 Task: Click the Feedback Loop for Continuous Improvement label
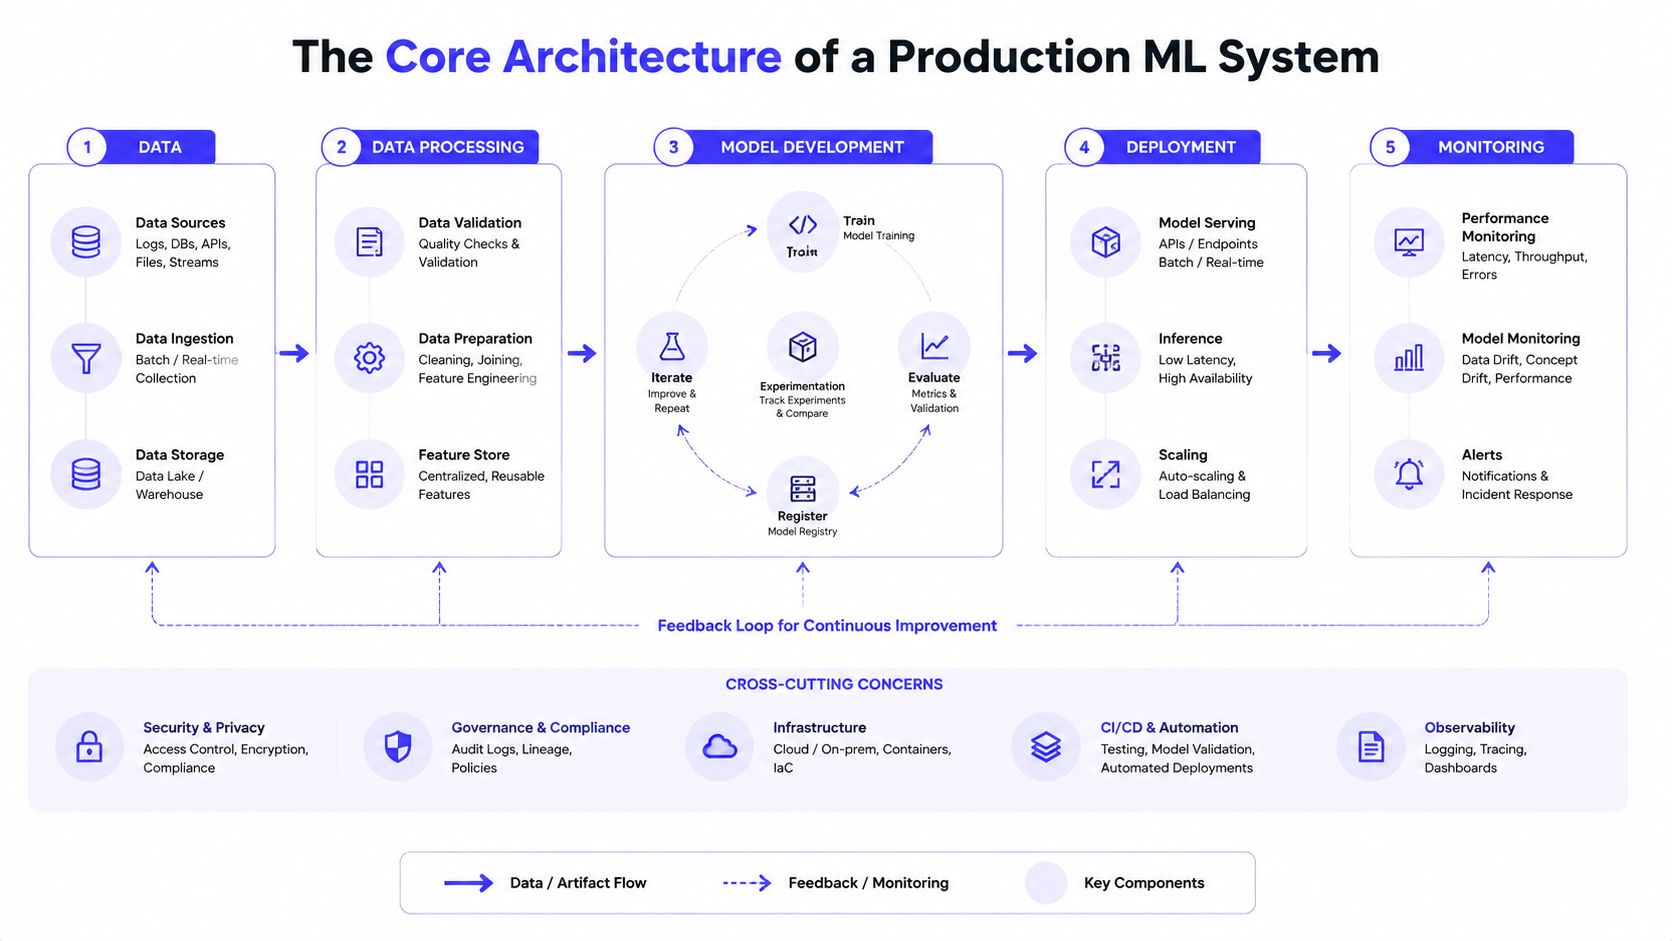tap(827, 626)
